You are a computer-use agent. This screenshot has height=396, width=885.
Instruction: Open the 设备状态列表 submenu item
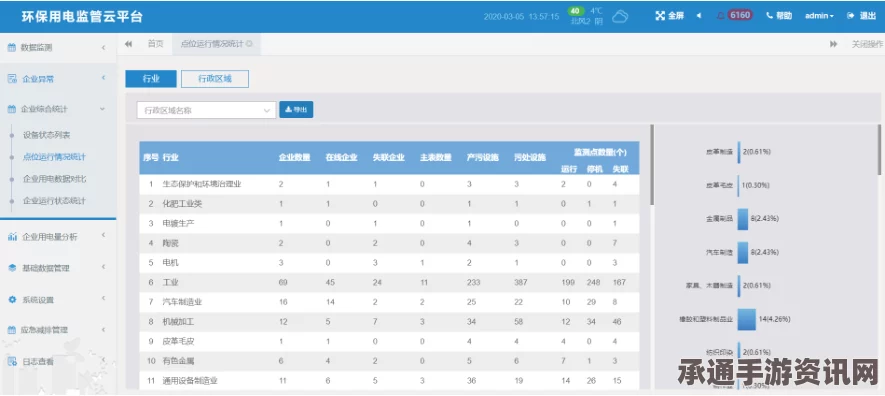47,135
